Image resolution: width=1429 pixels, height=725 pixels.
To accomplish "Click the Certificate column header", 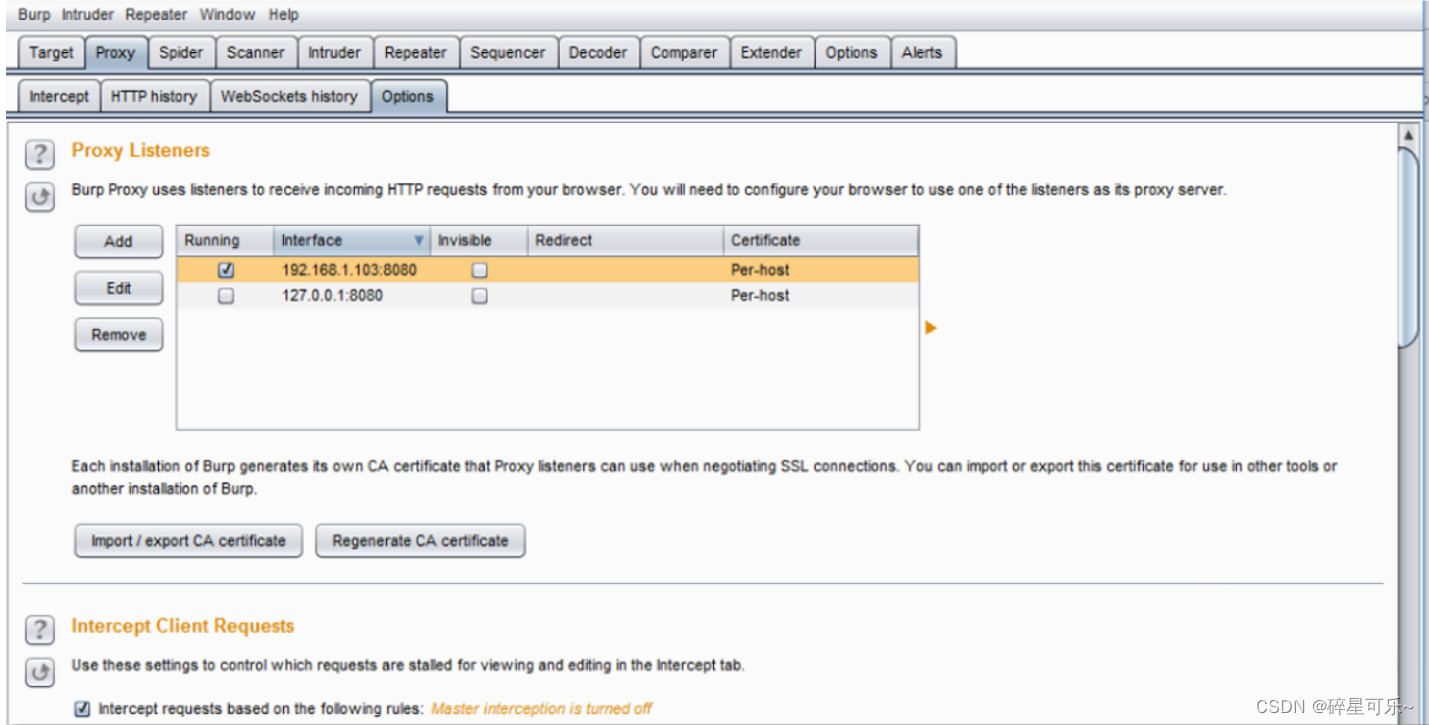I will [x=820, y=241].
